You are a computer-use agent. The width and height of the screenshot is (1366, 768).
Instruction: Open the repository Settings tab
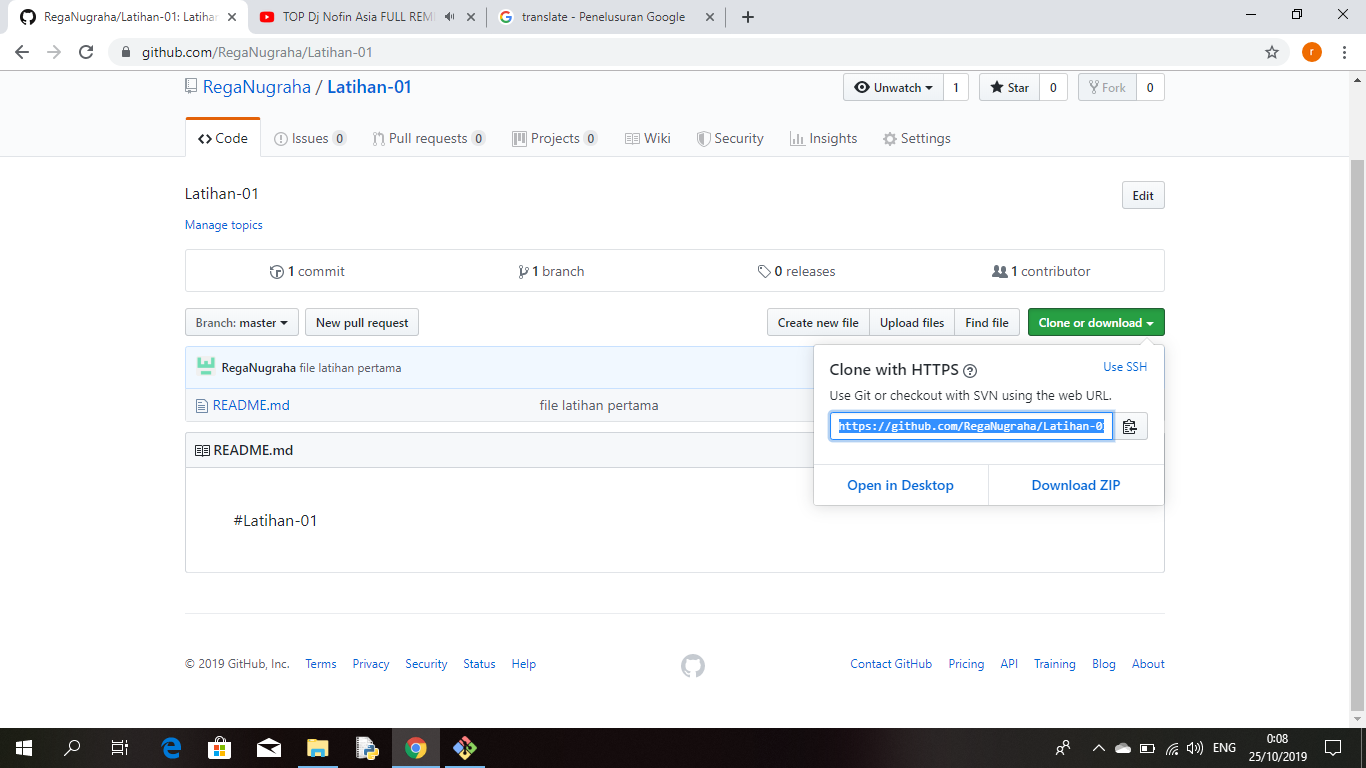click(917, 138)
